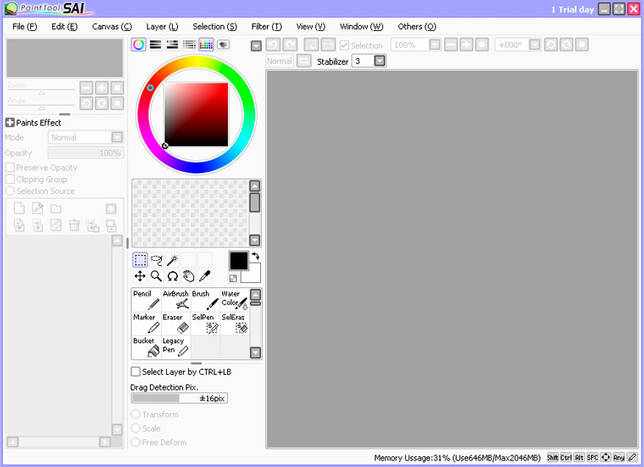The width and height of the screenshot is (644, 467).
Task: Show the Scratchpad panel
Action: [223, 44]
